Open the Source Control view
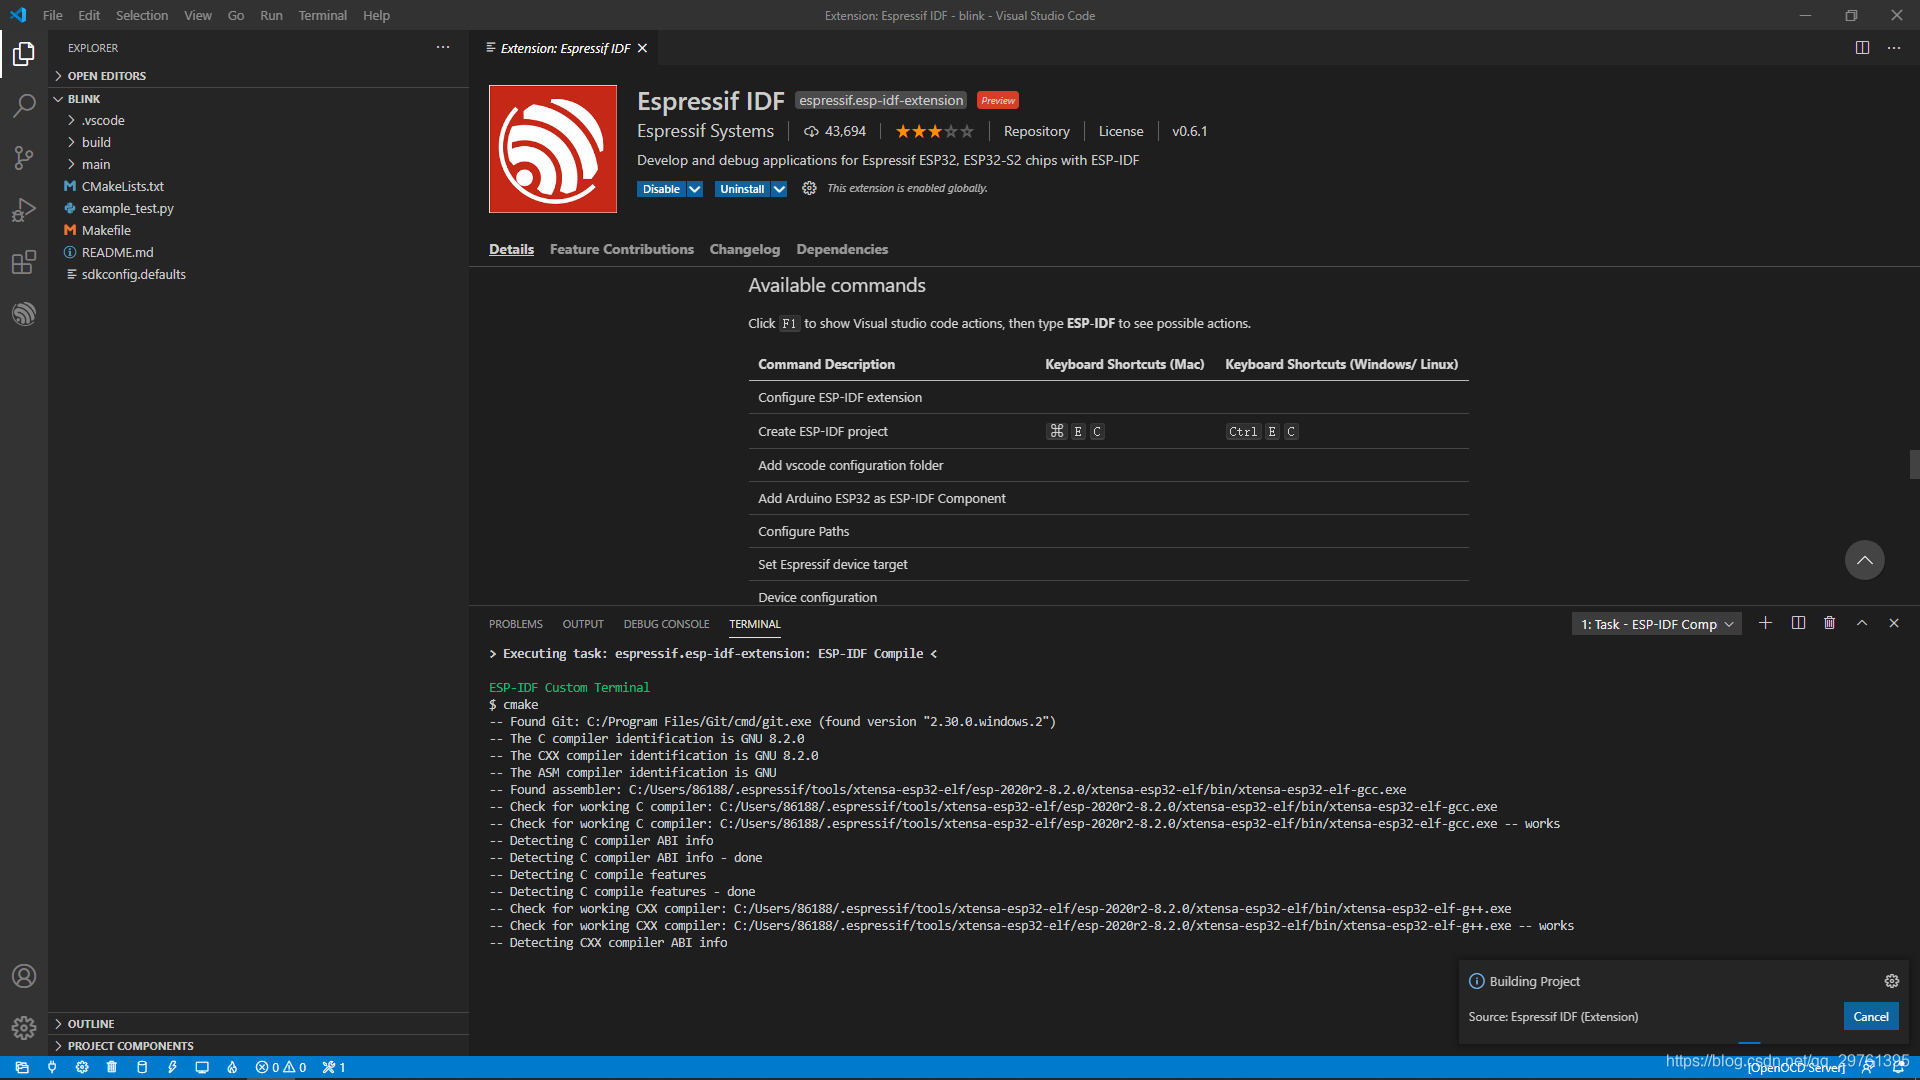1920x1080 pixels. point(24,158)
